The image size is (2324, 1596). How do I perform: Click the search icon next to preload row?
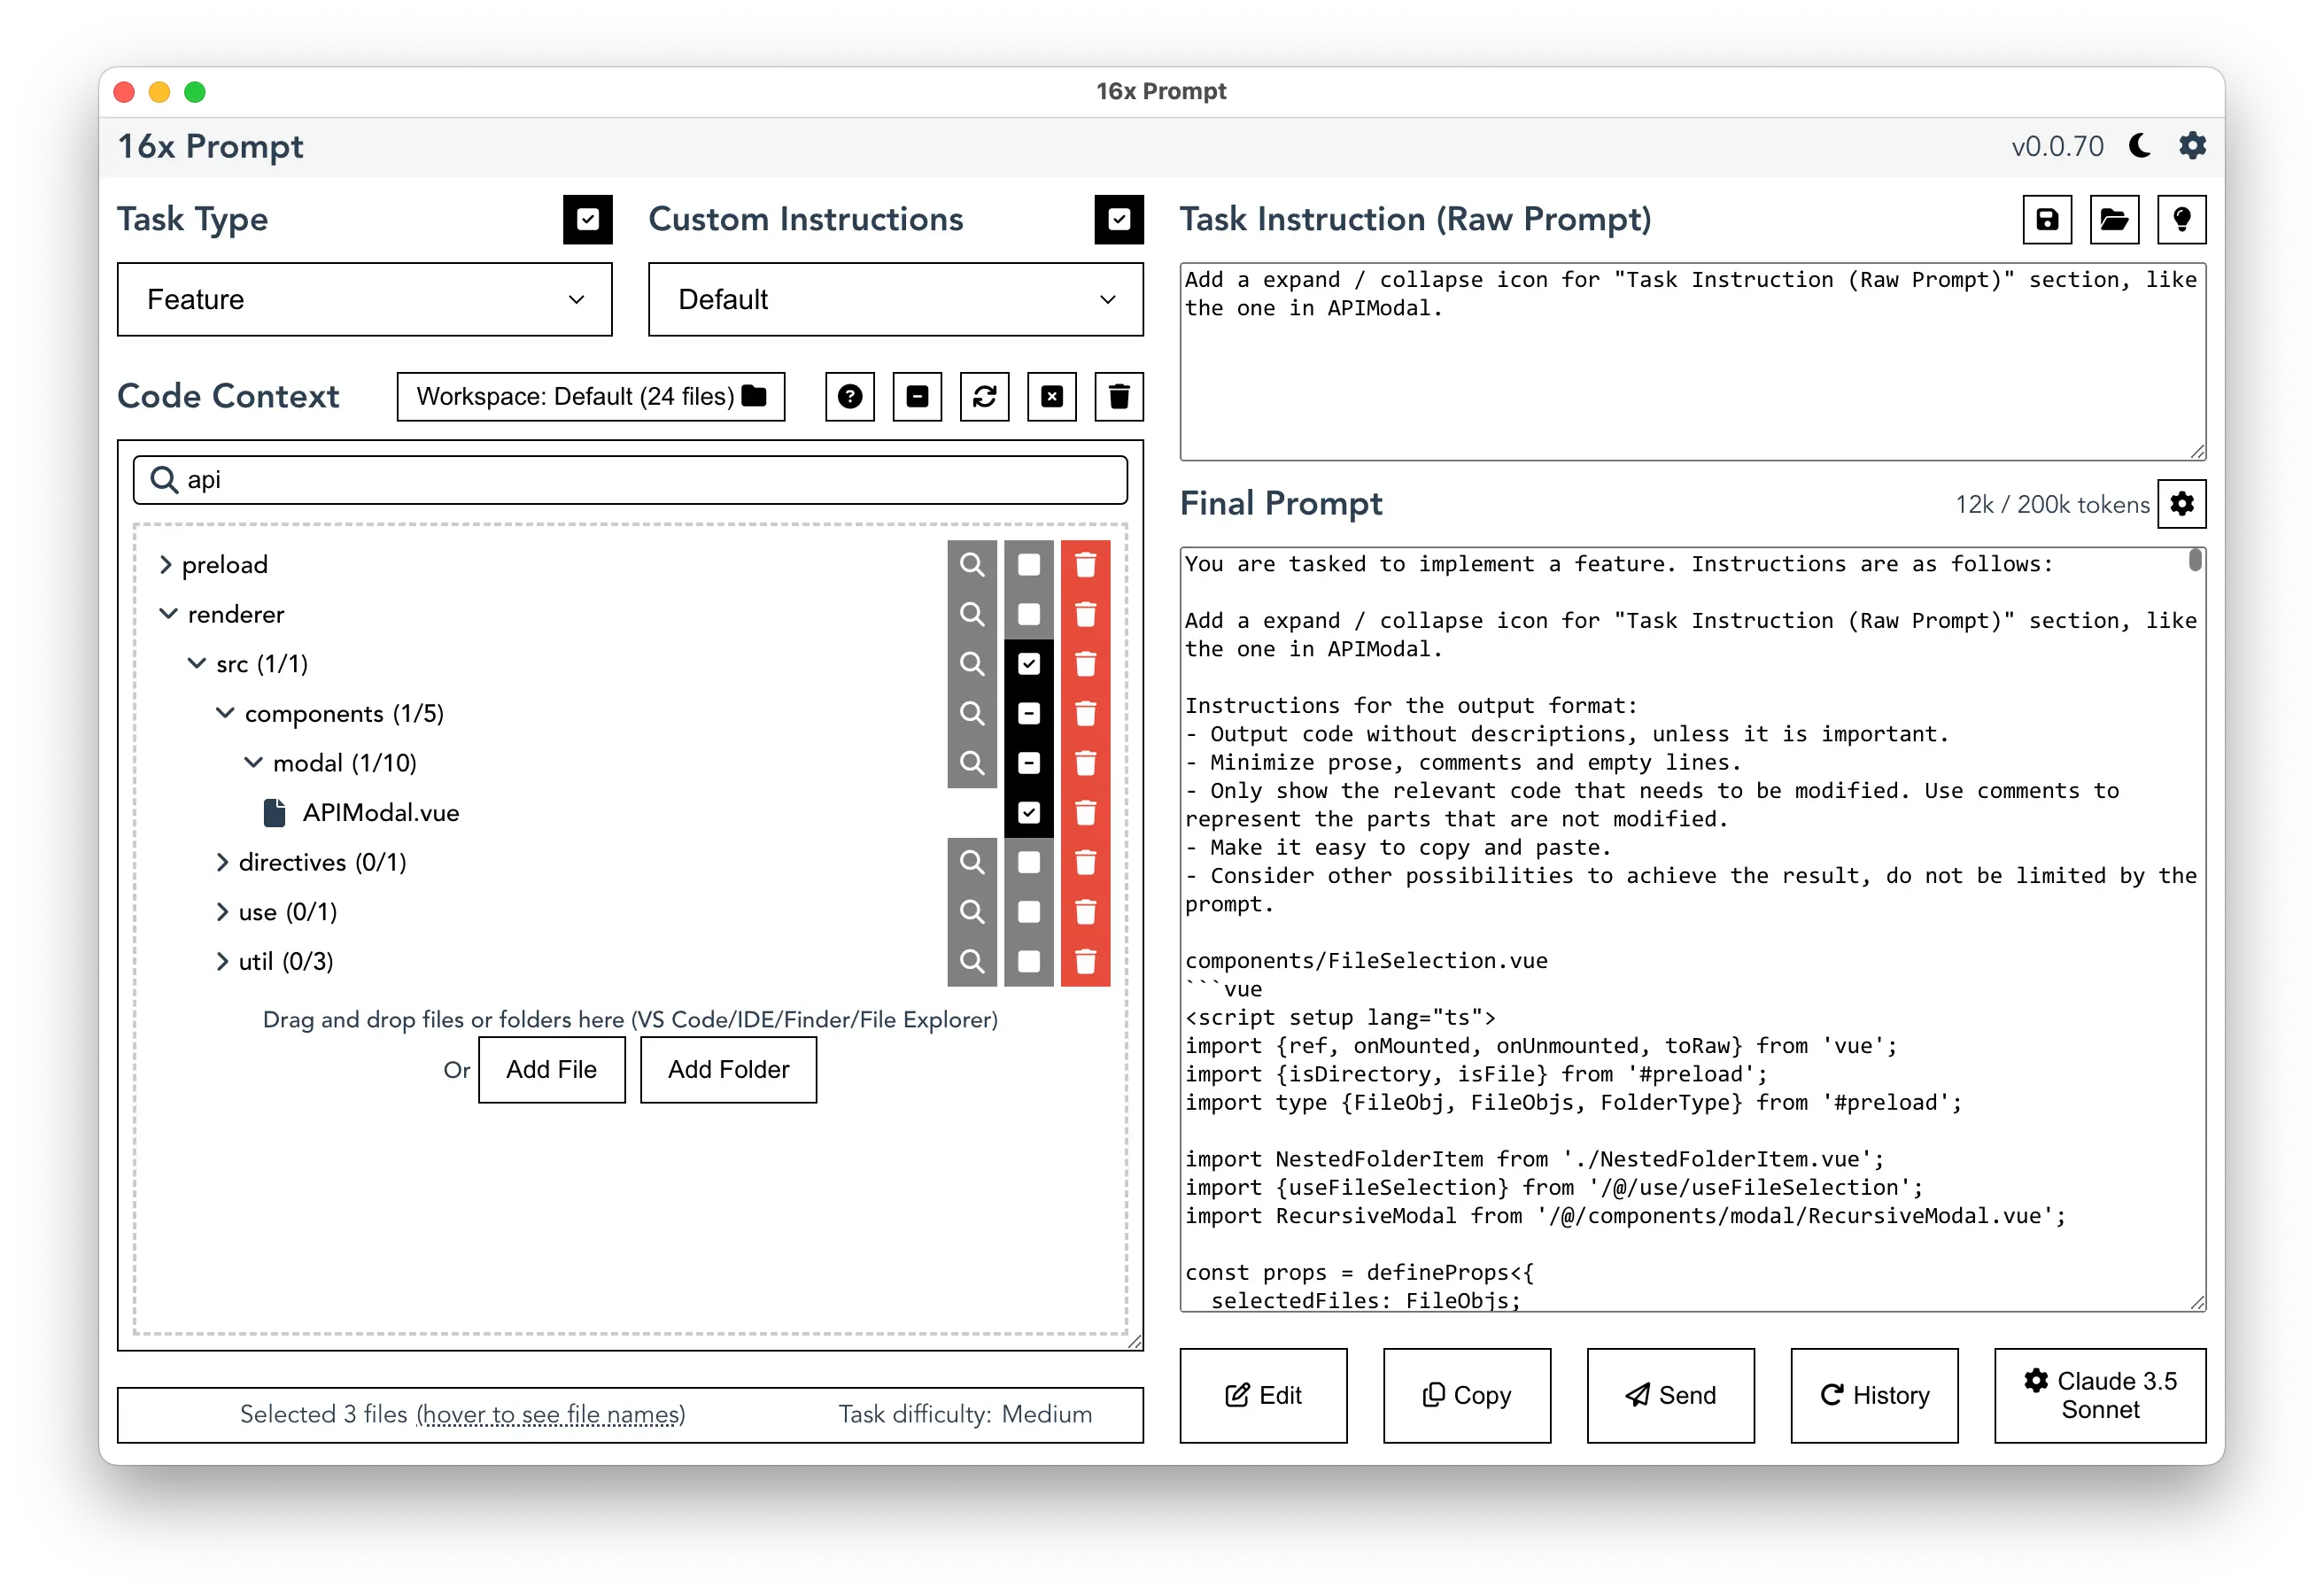pyautogui.click(x=975, y=563)
